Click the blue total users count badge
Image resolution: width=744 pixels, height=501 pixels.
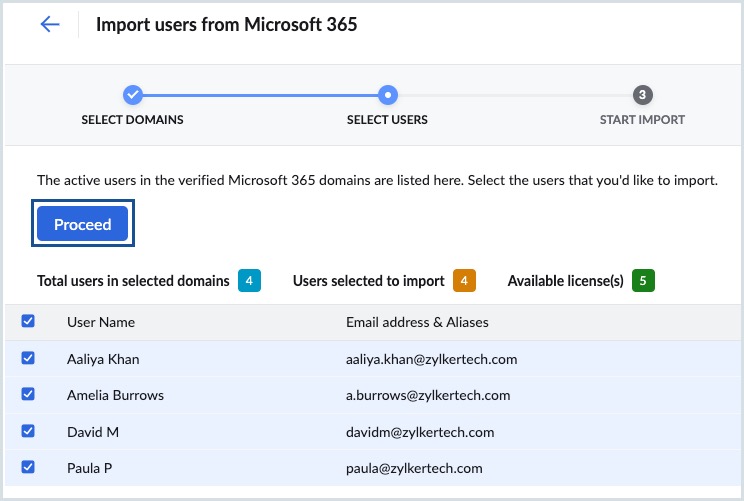pyautogui.click(x=249, y=280)
